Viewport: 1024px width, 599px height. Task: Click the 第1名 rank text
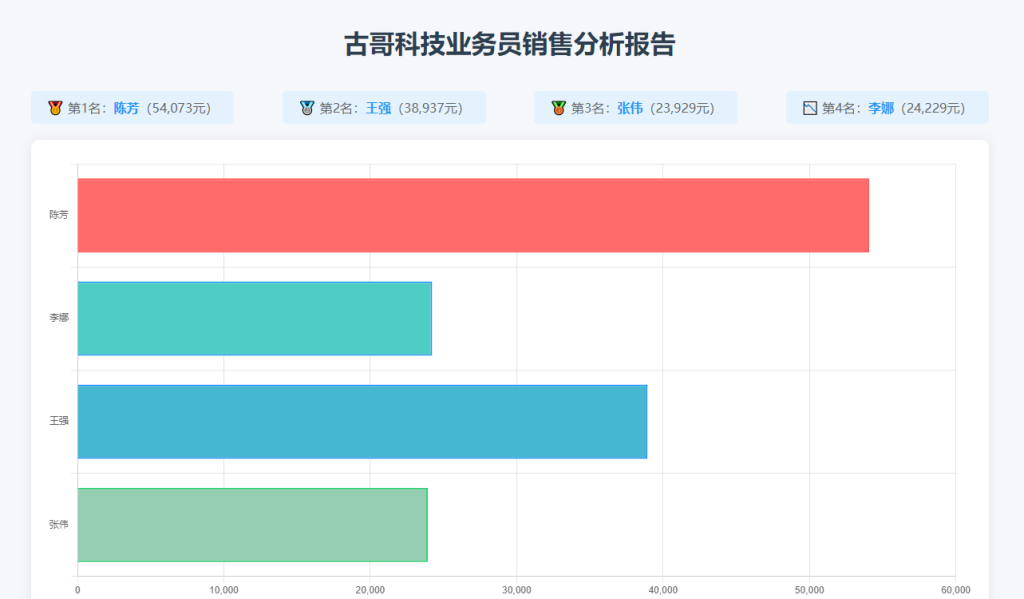88,108
